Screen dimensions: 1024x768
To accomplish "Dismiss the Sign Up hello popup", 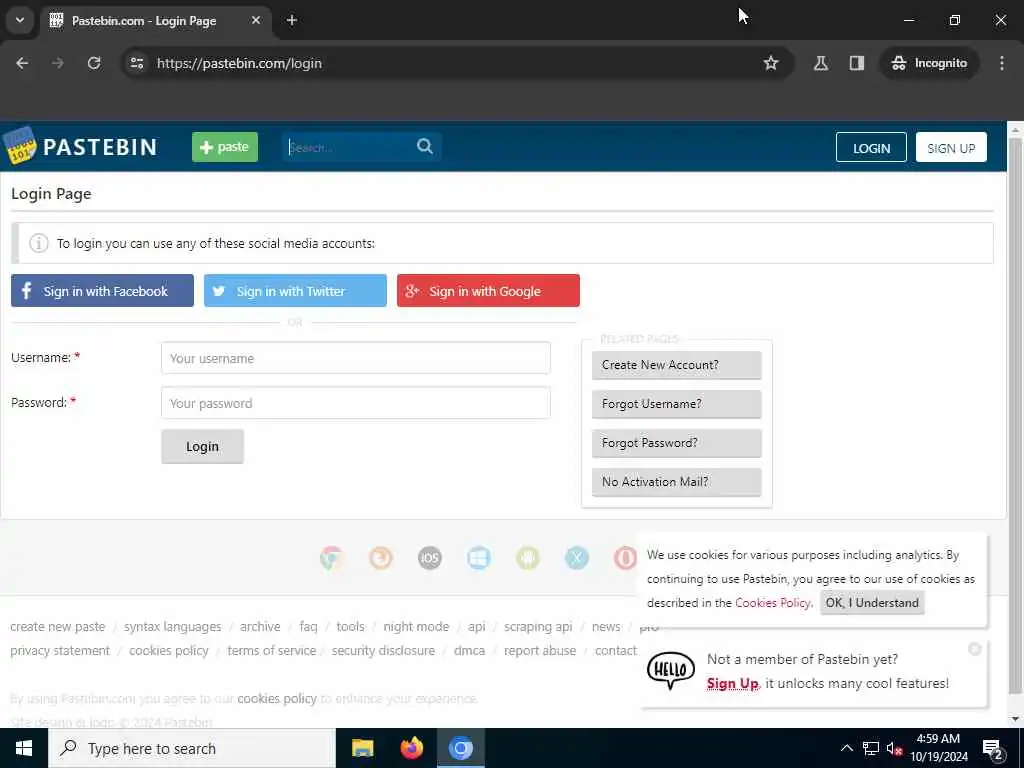I will pos(974,648).
